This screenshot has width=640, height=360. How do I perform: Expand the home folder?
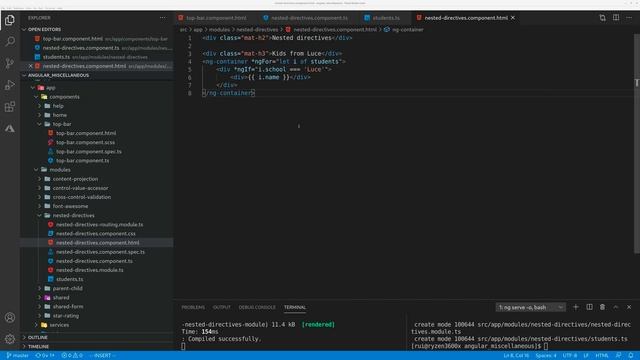[60, 115]
